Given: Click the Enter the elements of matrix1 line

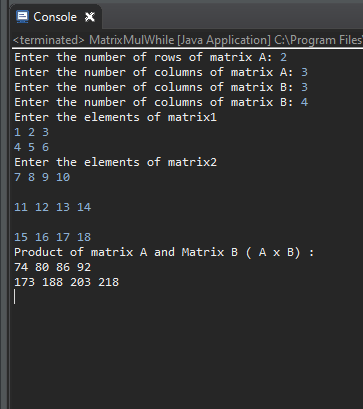Looking at the screenshot, I should click(x=115, y=117).
